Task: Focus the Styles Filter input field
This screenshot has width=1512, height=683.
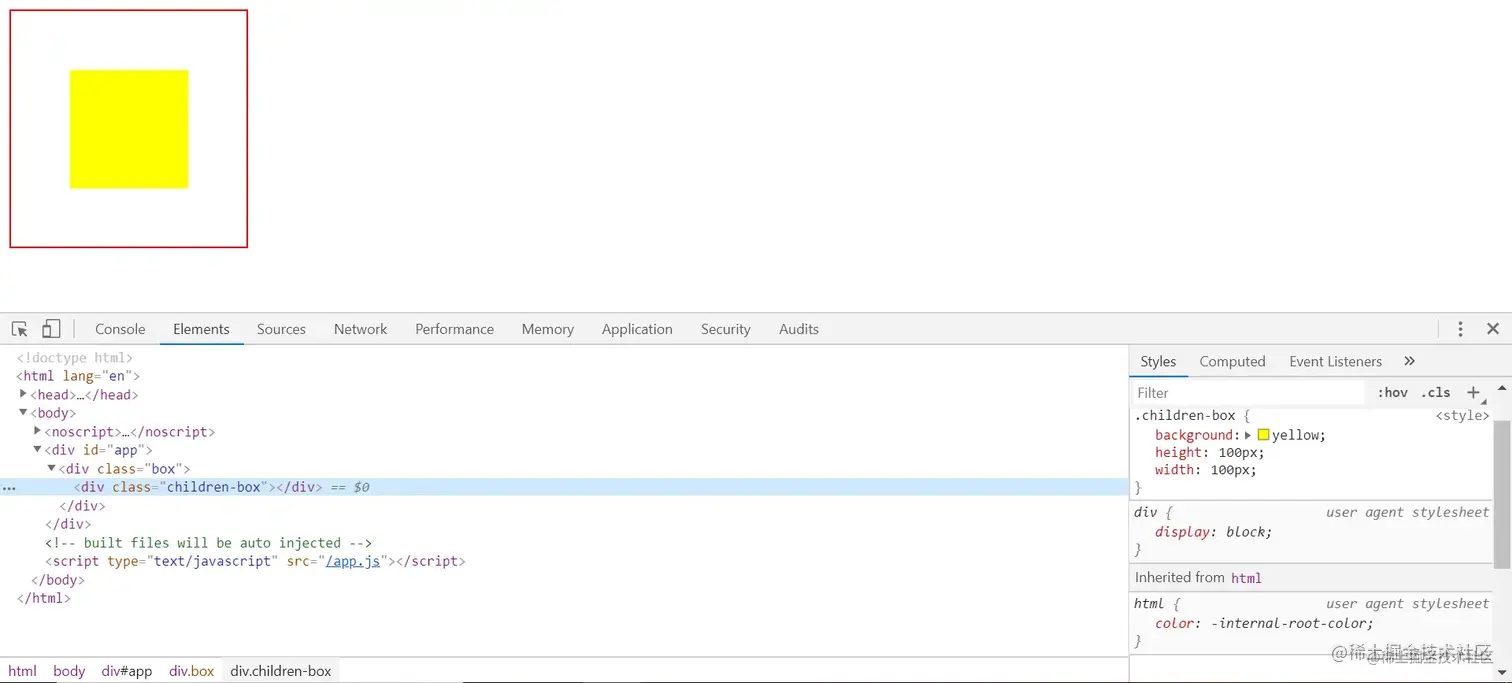Action: click(x=1248, y=393)
